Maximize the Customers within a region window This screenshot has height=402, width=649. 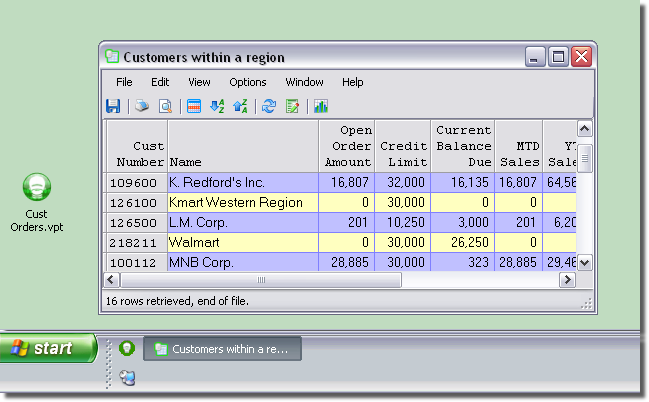(x=558, y=56)
